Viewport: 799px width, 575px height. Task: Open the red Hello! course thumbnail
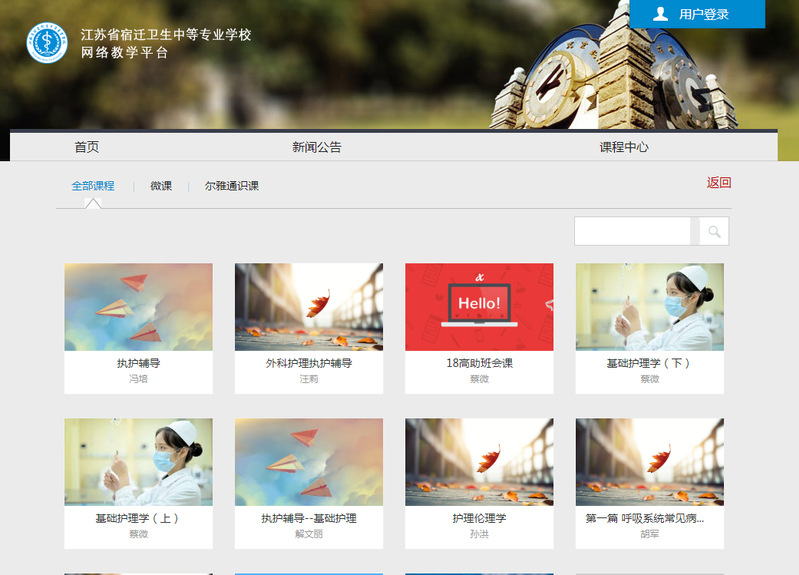(479, 307)
